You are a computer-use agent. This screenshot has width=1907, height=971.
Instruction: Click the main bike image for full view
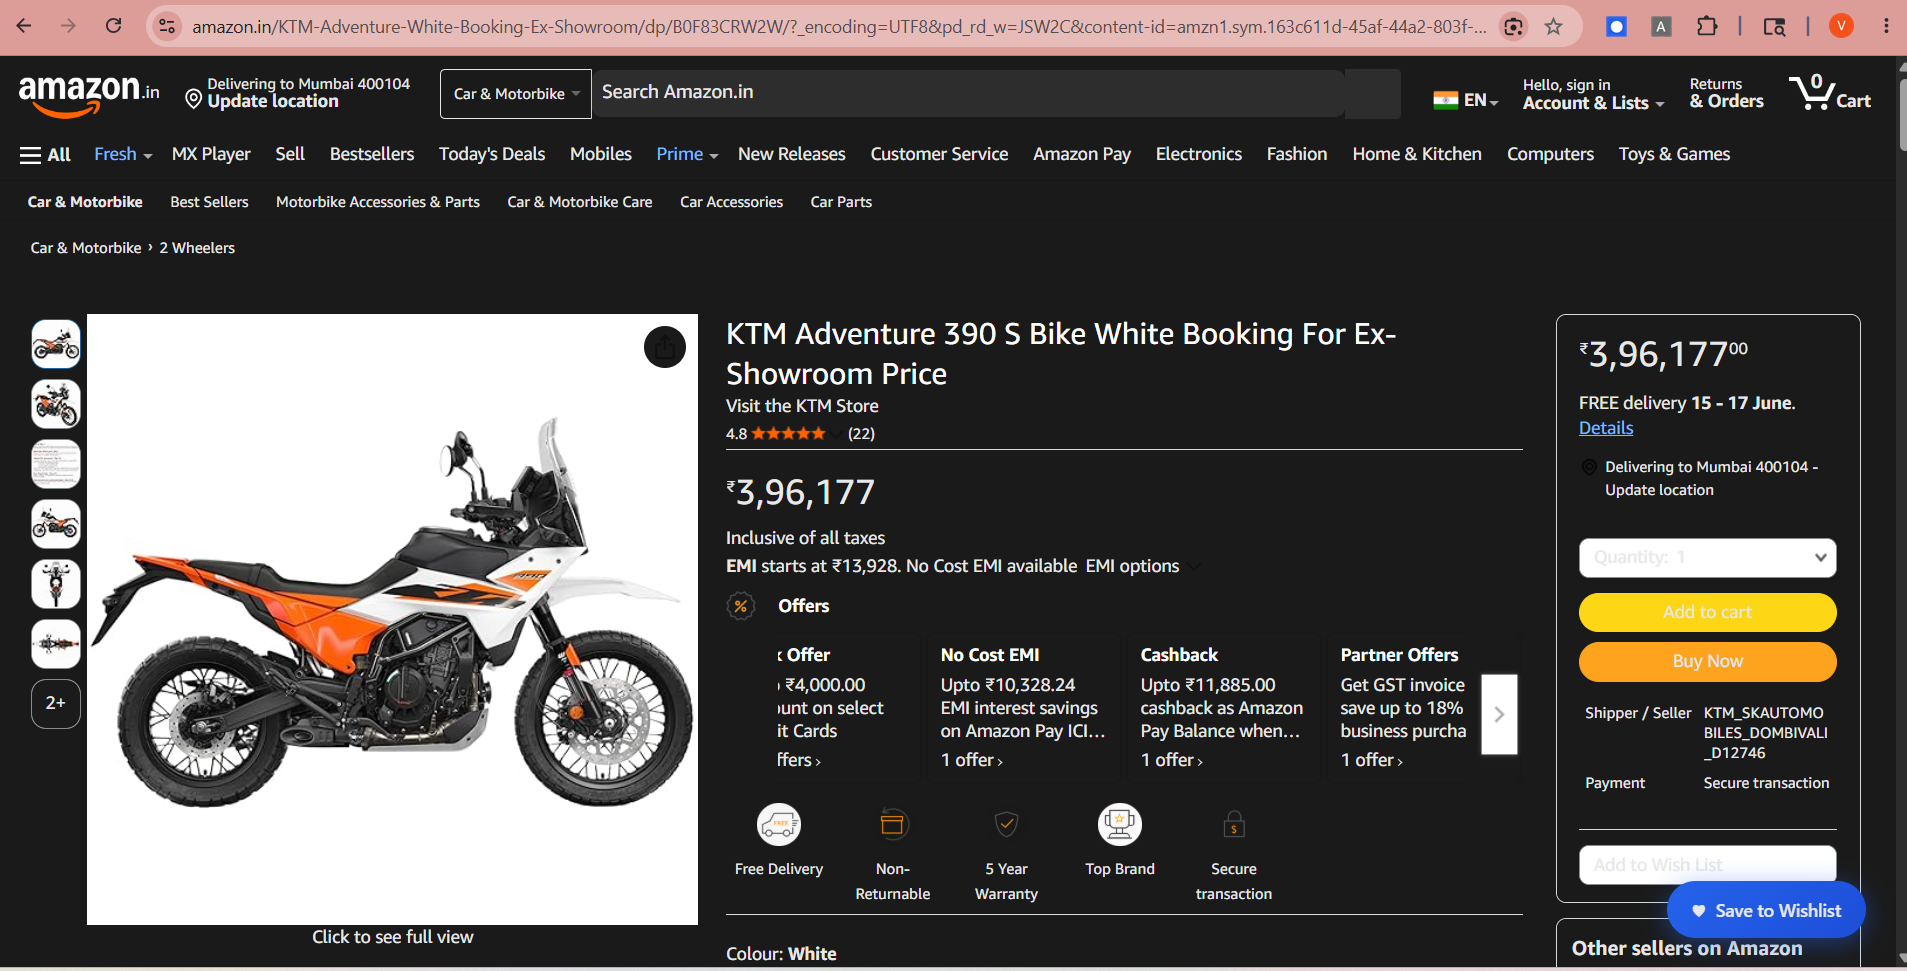tap(392, 619)
